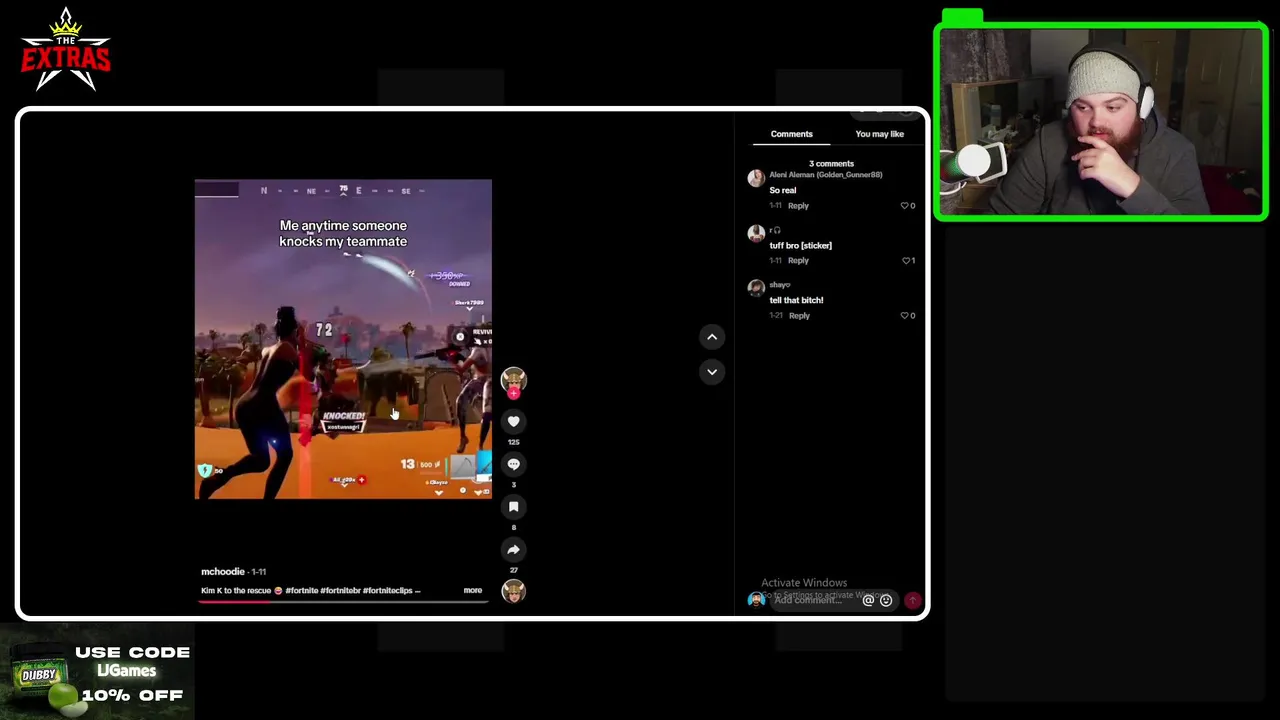Save video with the bookmark icon
This screenshot has height=720, width=1280.
click(x=513, y=507)
